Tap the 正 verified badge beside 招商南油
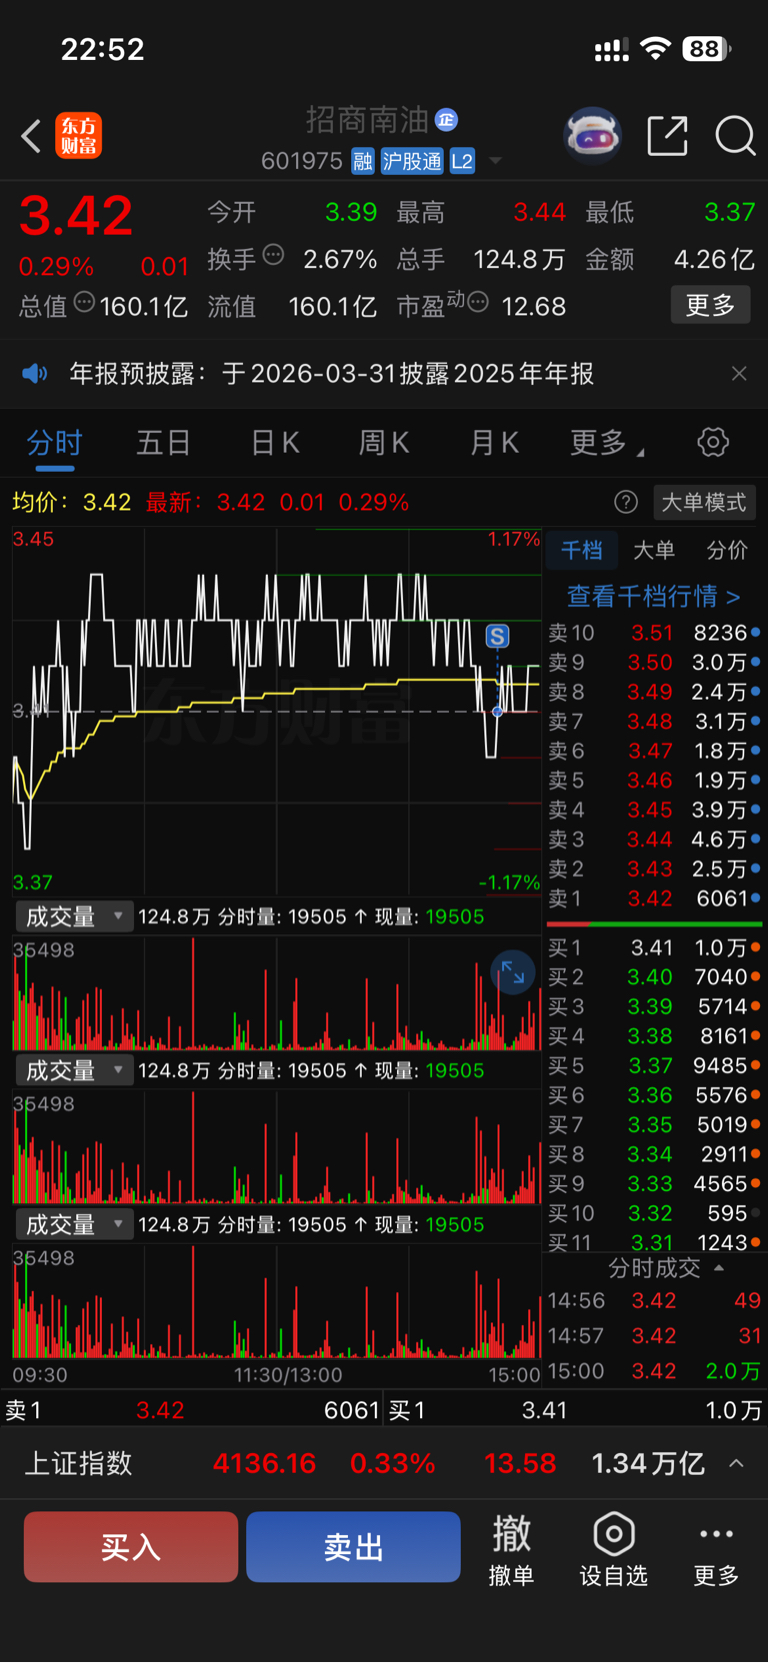 coord(446,120)
